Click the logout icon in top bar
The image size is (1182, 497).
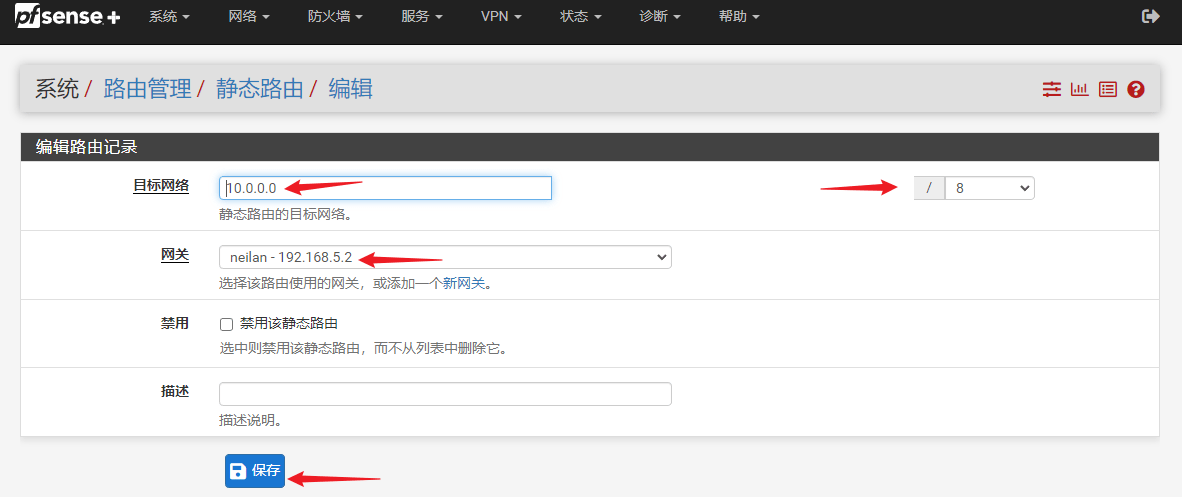coord(1150,17)
